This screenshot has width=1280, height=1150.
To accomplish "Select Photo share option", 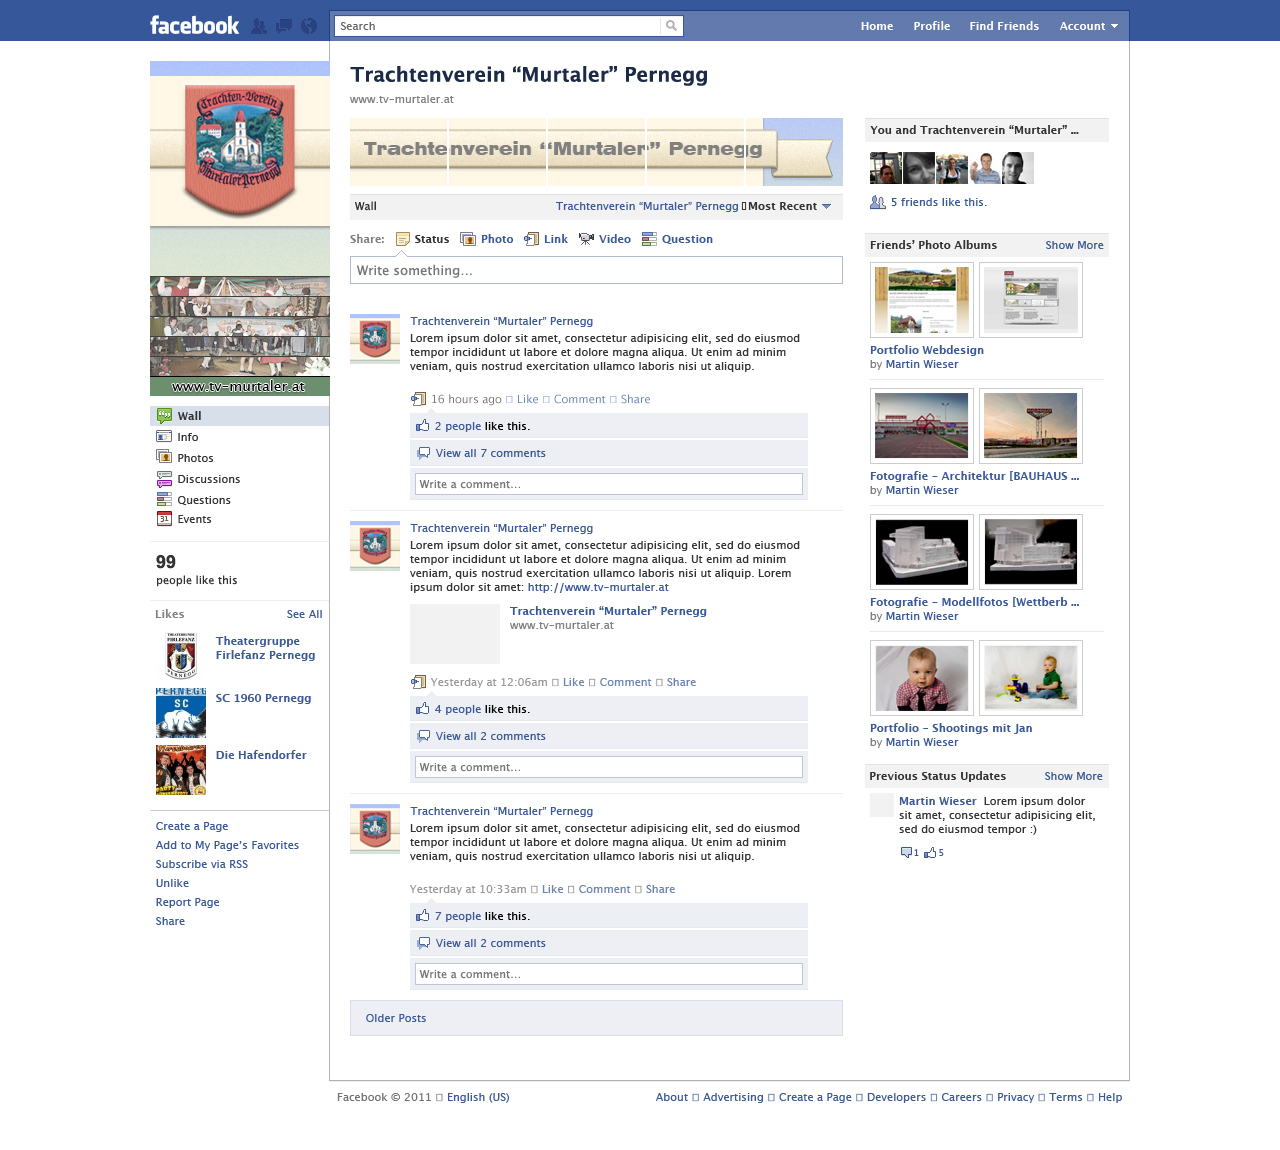I will point(487,239).
